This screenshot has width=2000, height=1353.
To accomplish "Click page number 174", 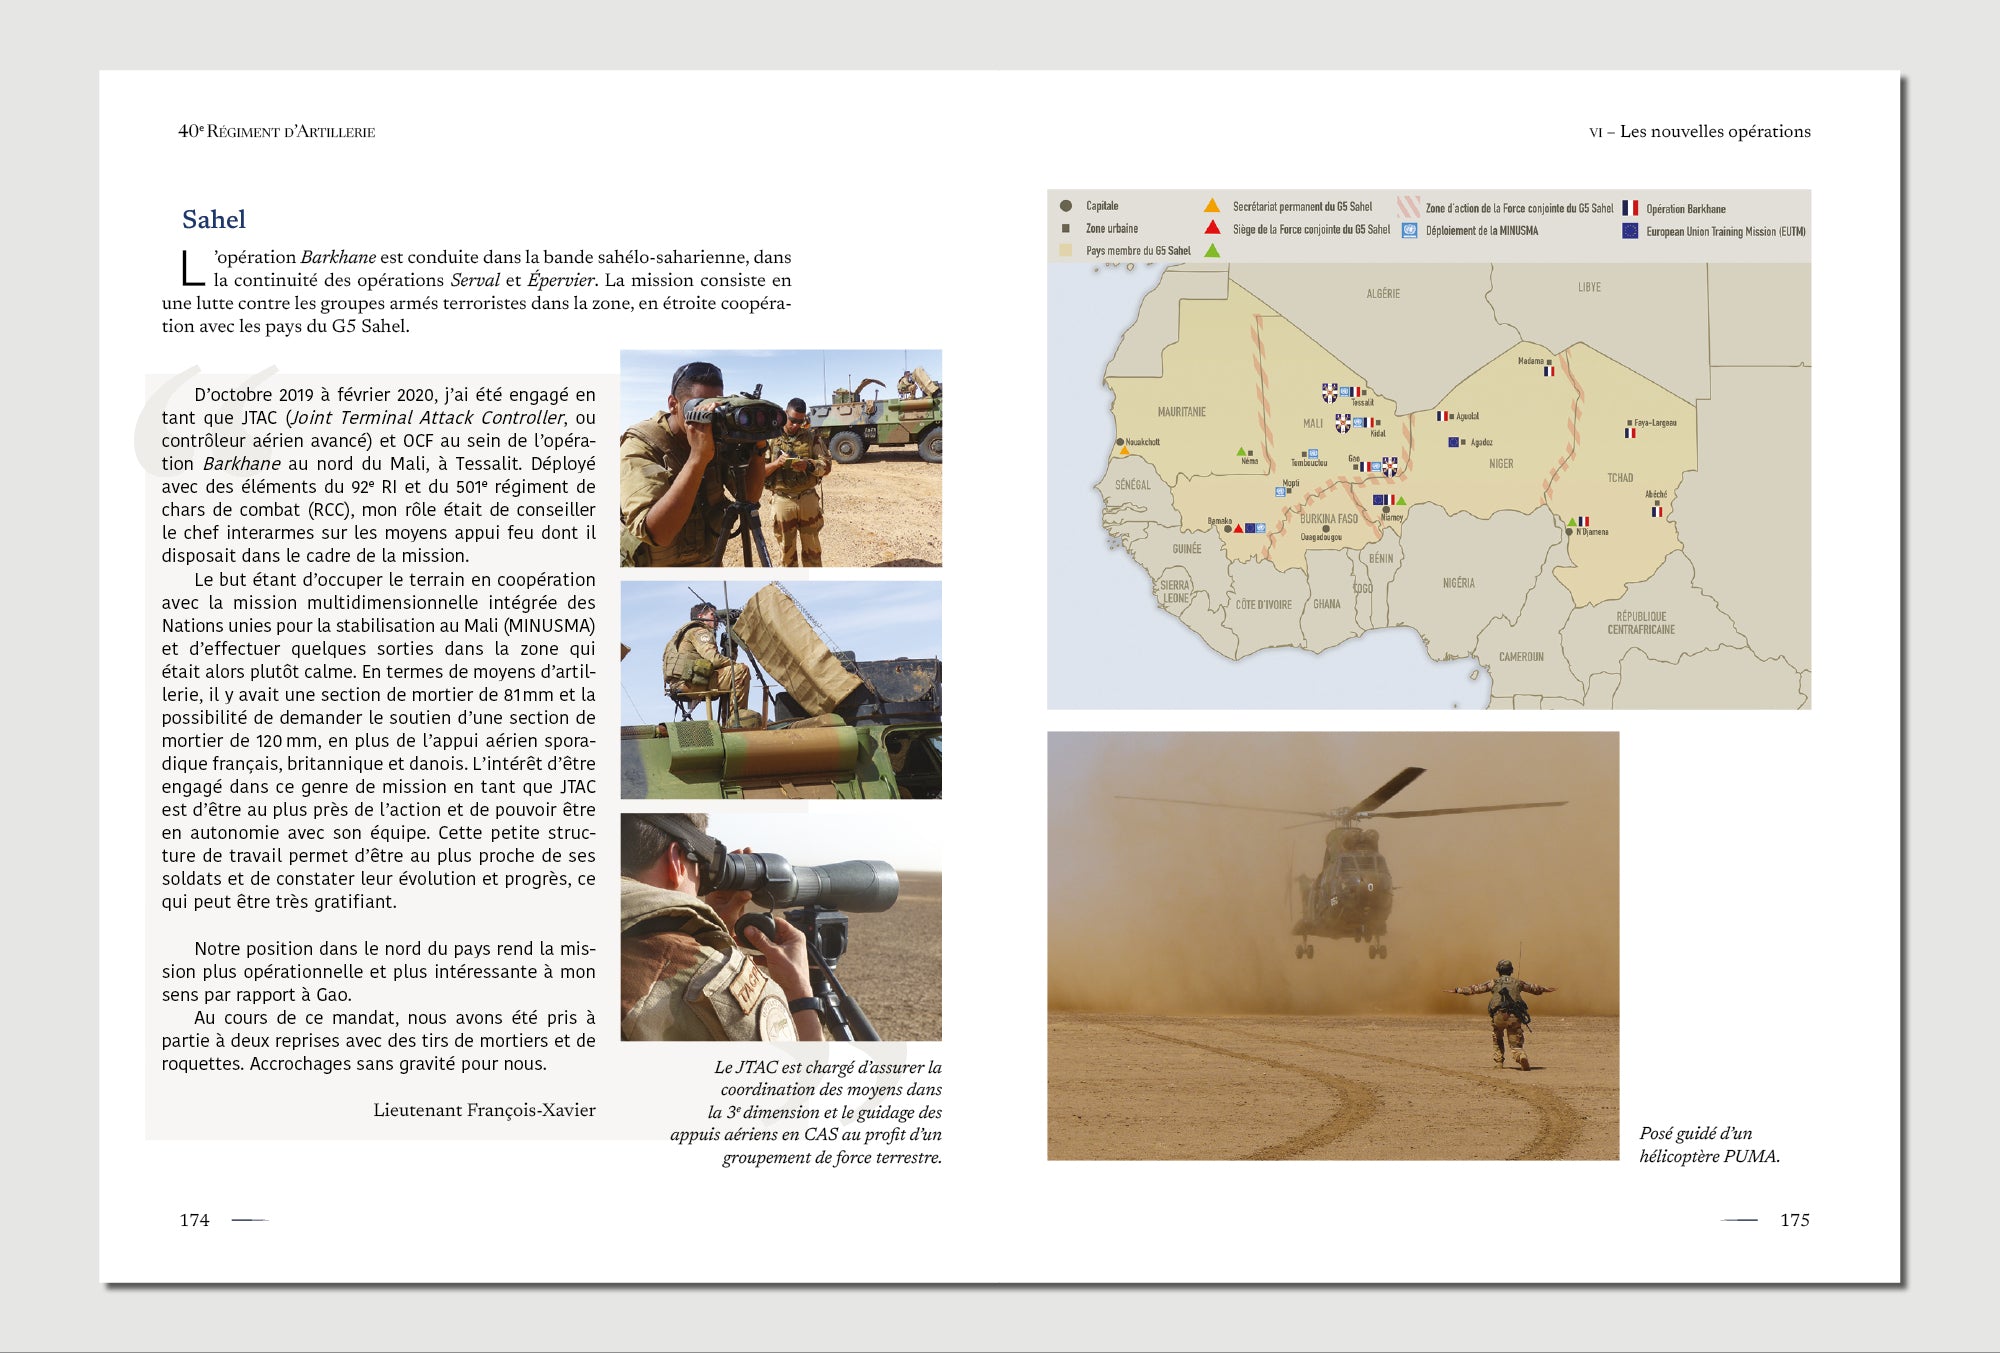I will (x=194, y=1220).
